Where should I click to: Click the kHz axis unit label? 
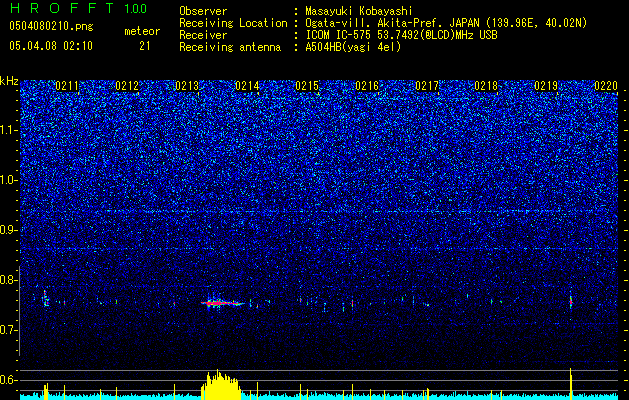9,81
